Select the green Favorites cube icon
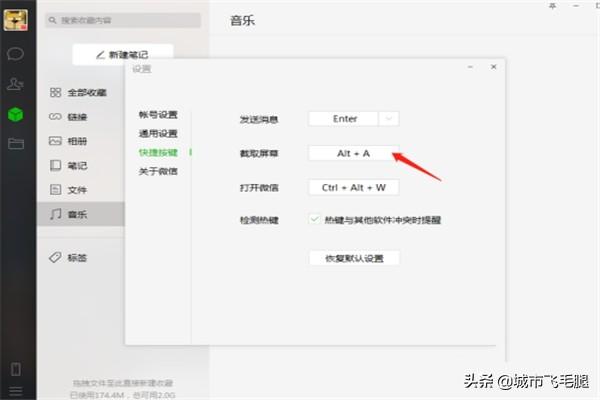This screenshot has width=600, height=400. pyautogui.click(x=16, y=114)
